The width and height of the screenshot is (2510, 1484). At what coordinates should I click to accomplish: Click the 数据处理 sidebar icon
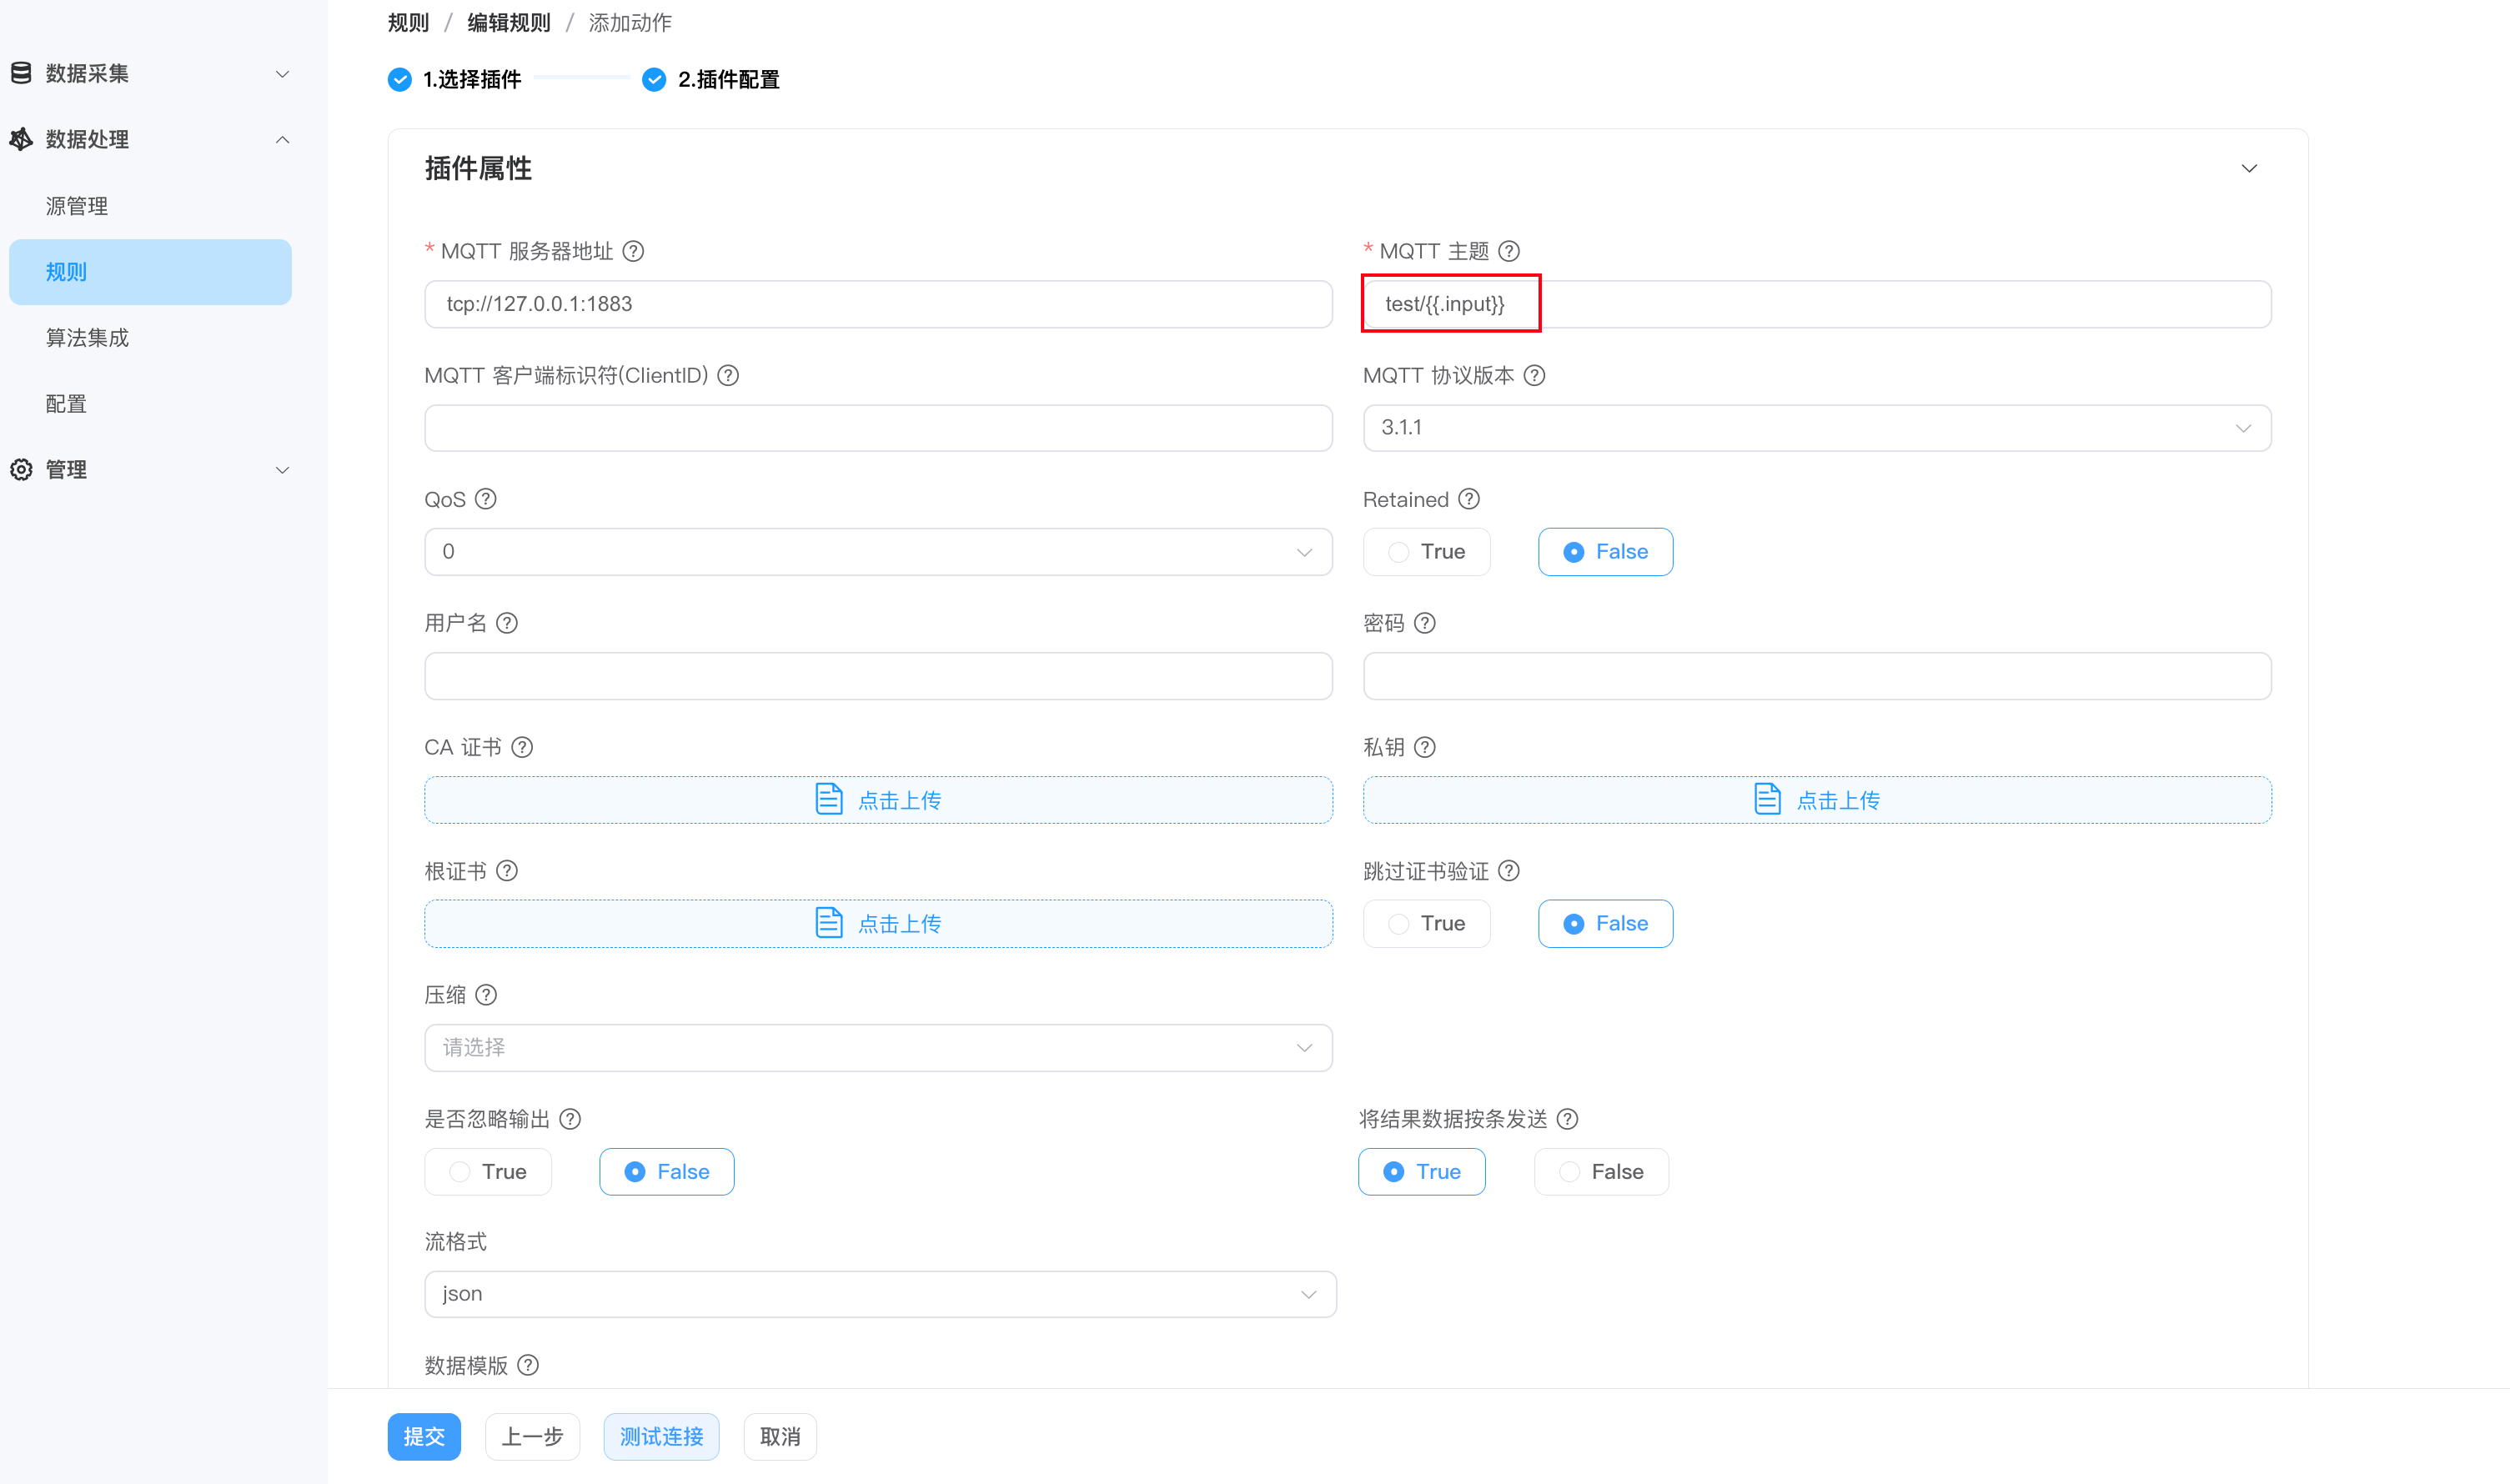click(x=21, y=139)
